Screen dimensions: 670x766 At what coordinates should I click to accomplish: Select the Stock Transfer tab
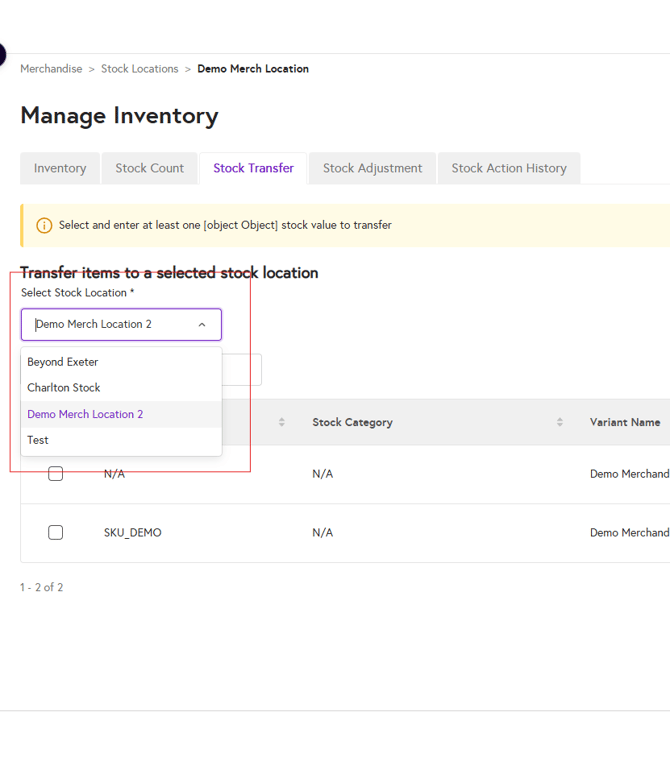pos(253,168)
